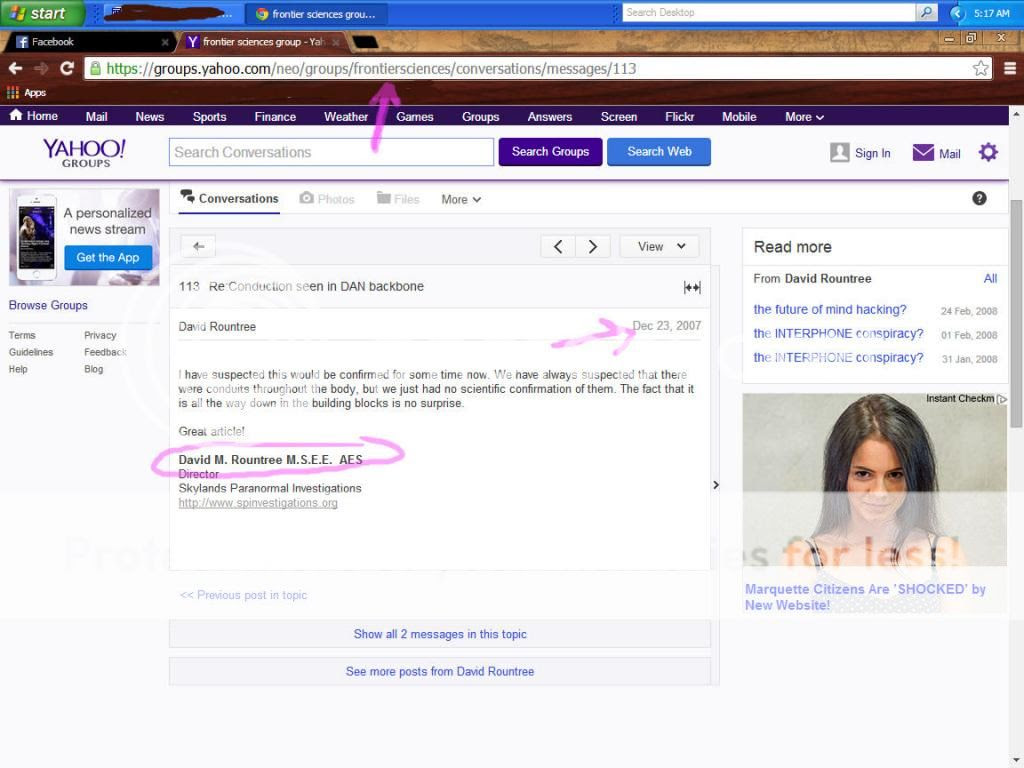The height and width of the screenshot is (768, 1024).
Task: Click the Search Conversations field
Action: (331, 152)
